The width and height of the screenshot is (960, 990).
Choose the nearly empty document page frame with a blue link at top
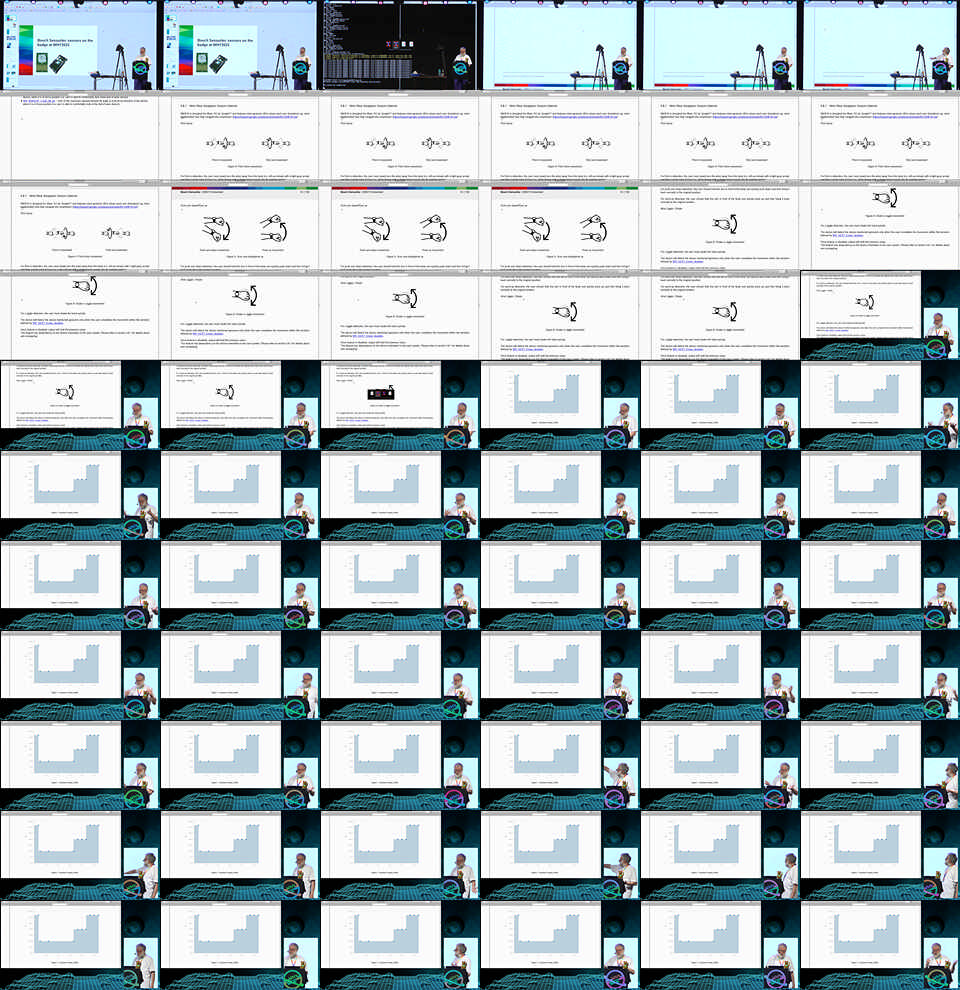(x=80, y=135)
